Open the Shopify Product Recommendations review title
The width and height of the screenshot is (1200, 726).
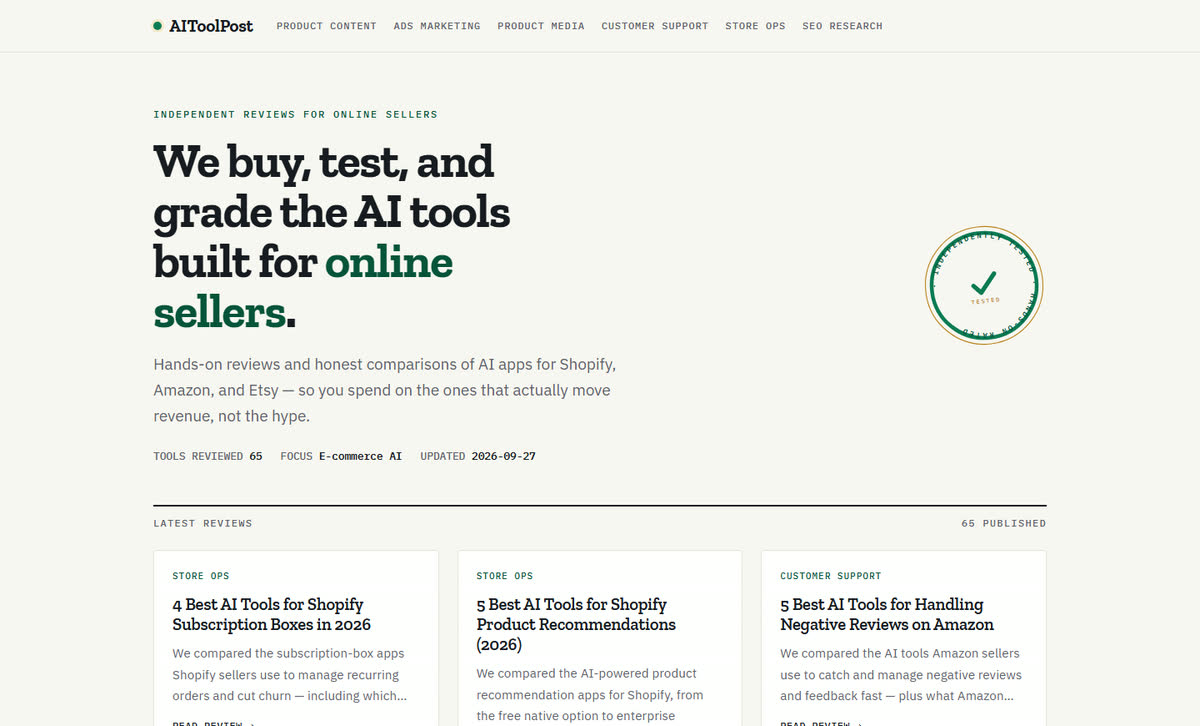click(576, 624)
